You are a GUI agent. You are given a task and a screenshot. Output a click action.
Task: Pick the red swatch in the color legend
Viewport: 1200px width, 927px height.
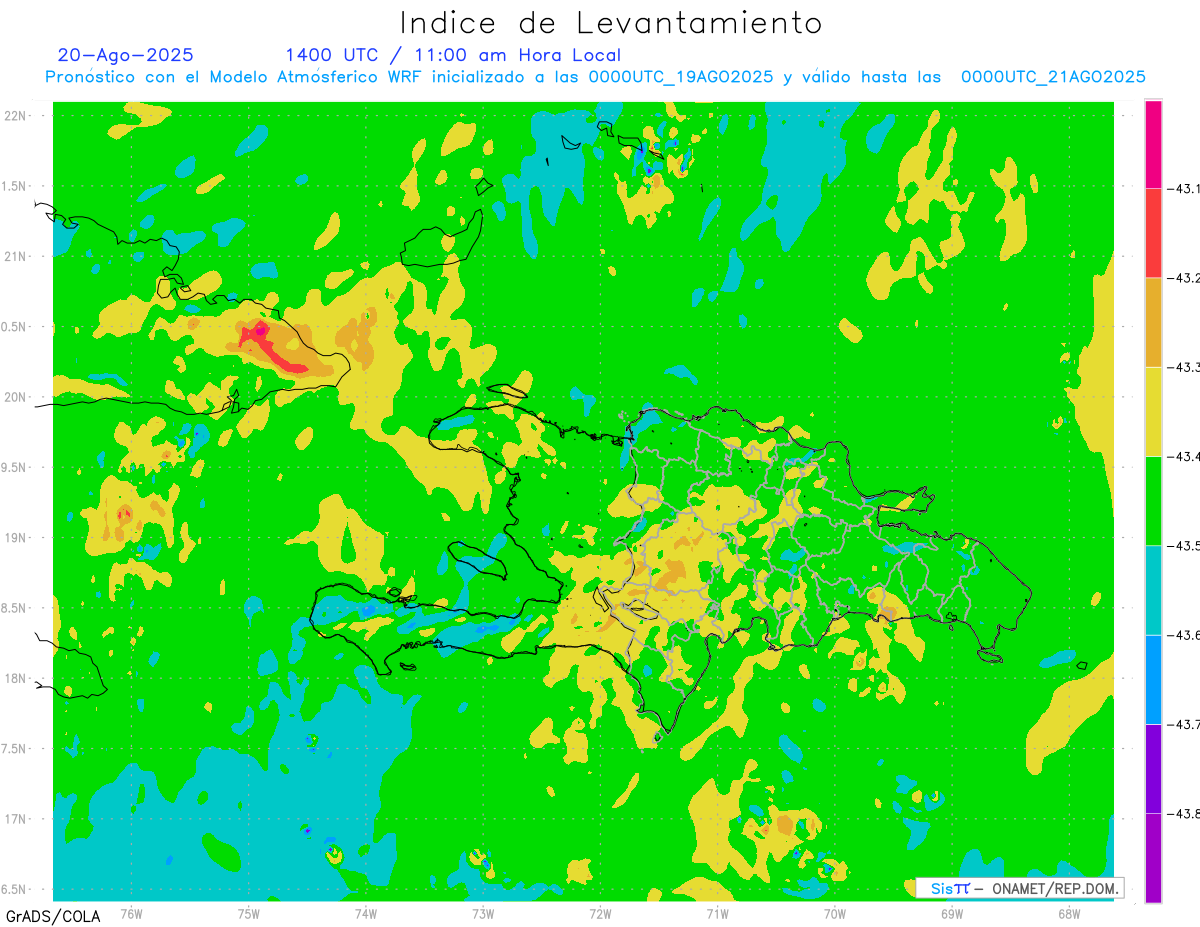pos(1153,233)
